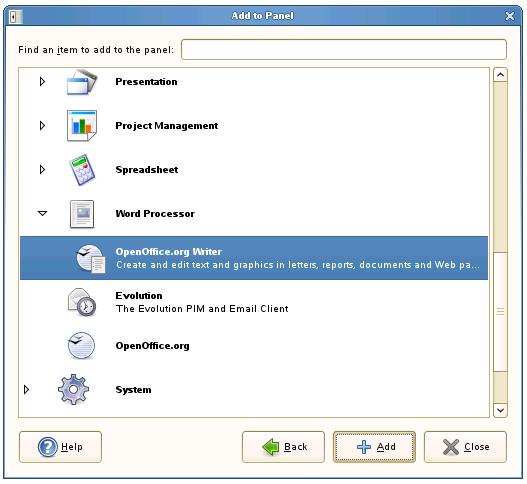Click the Evolution mail clock icon
The width and height of the screenshot is (527, 484).
coord(82,302)
